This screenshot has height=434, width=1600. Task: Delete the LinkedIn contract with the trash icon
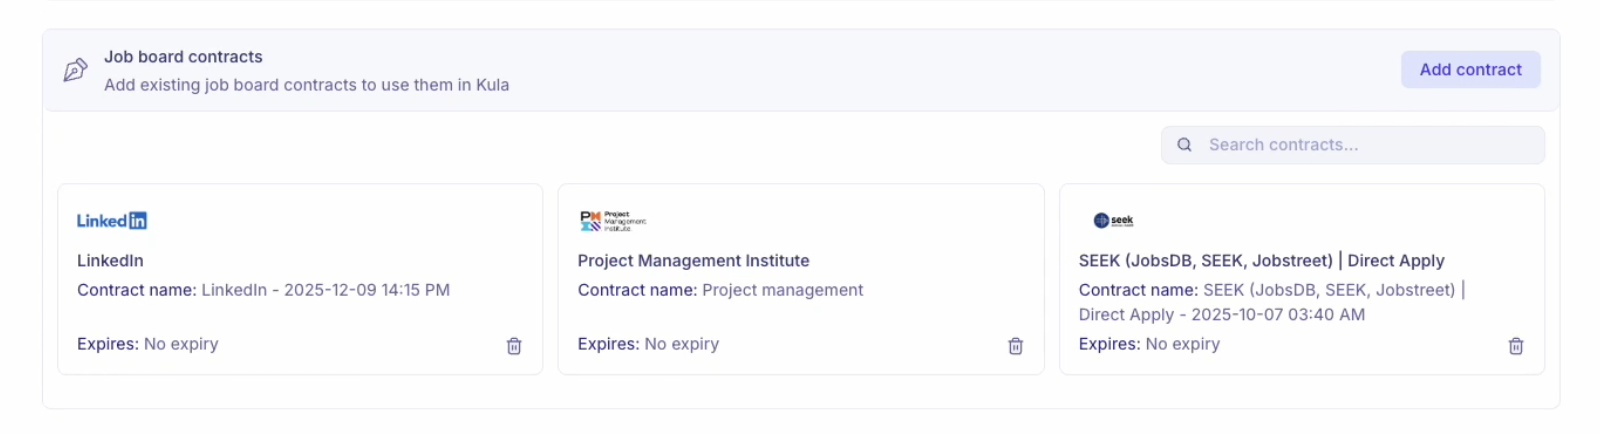pos(514,346)
